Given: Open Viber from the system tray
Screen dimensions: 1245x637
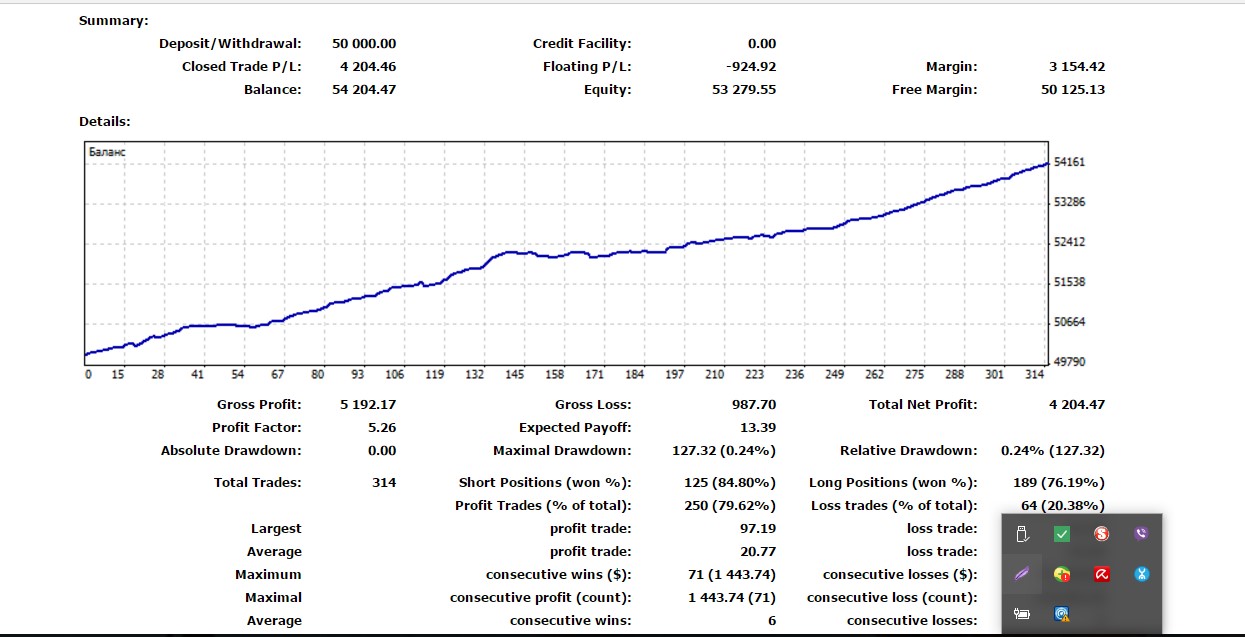Looking at the screenshot, I should click(x=1142, y=534).
